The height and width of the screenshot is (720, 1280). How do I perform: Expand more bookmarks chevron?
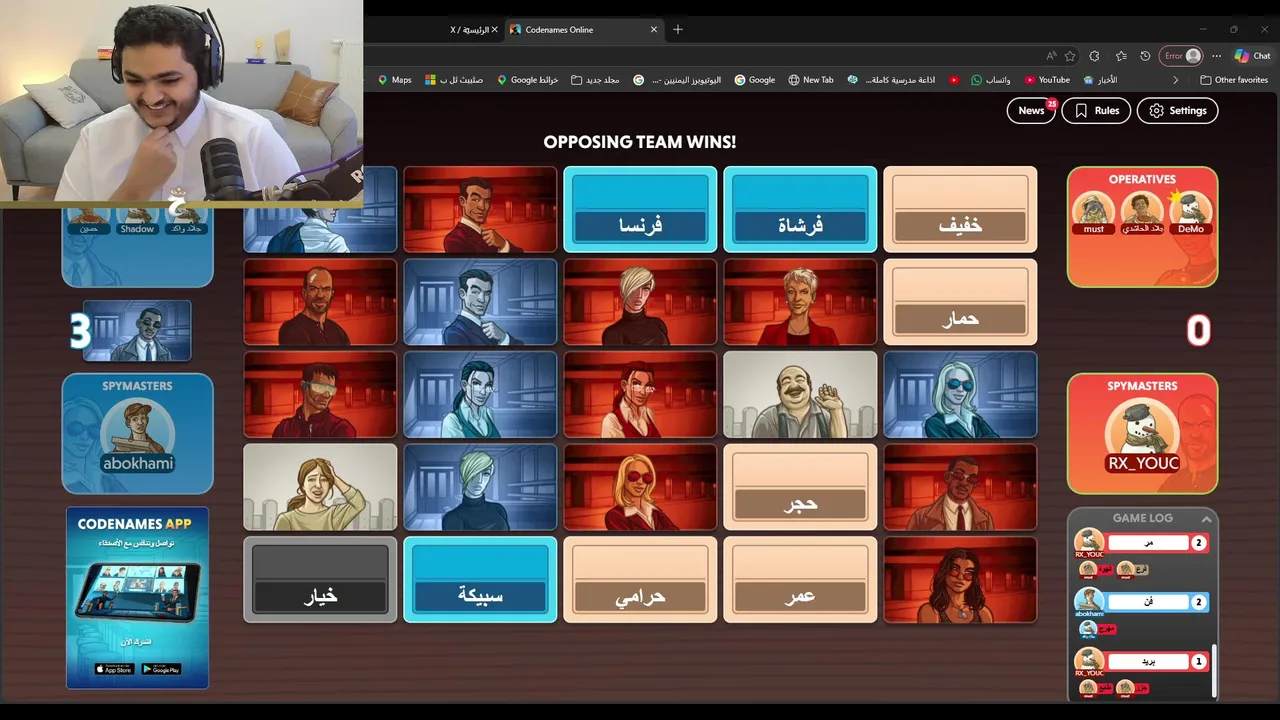[1175, 80]
